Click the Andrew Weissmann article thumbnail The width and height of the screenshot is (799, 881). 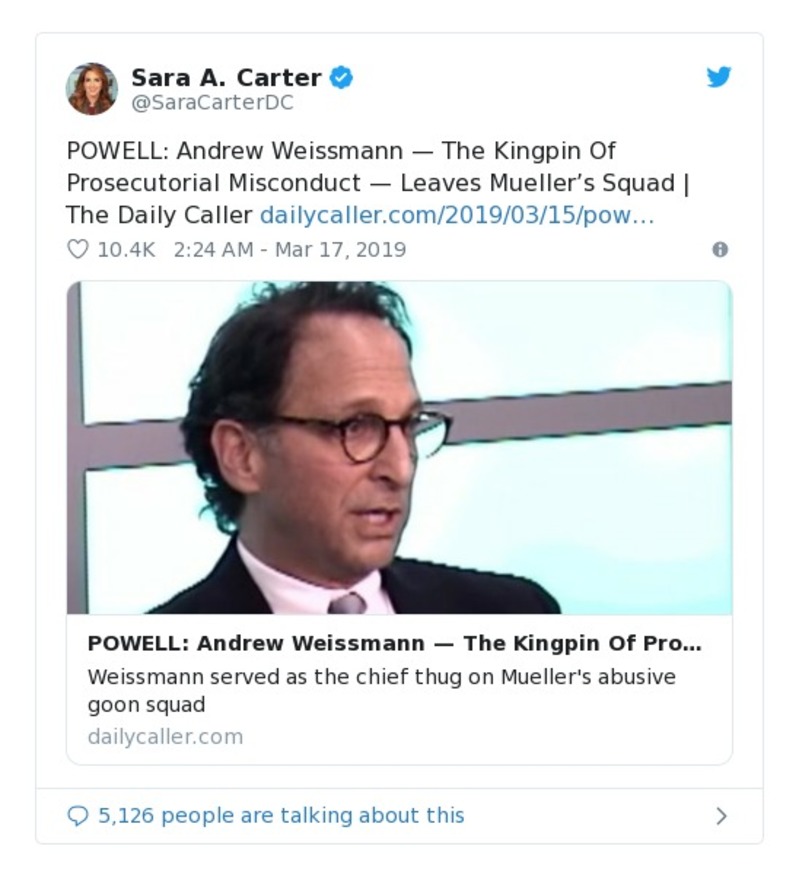coord(400,447)
